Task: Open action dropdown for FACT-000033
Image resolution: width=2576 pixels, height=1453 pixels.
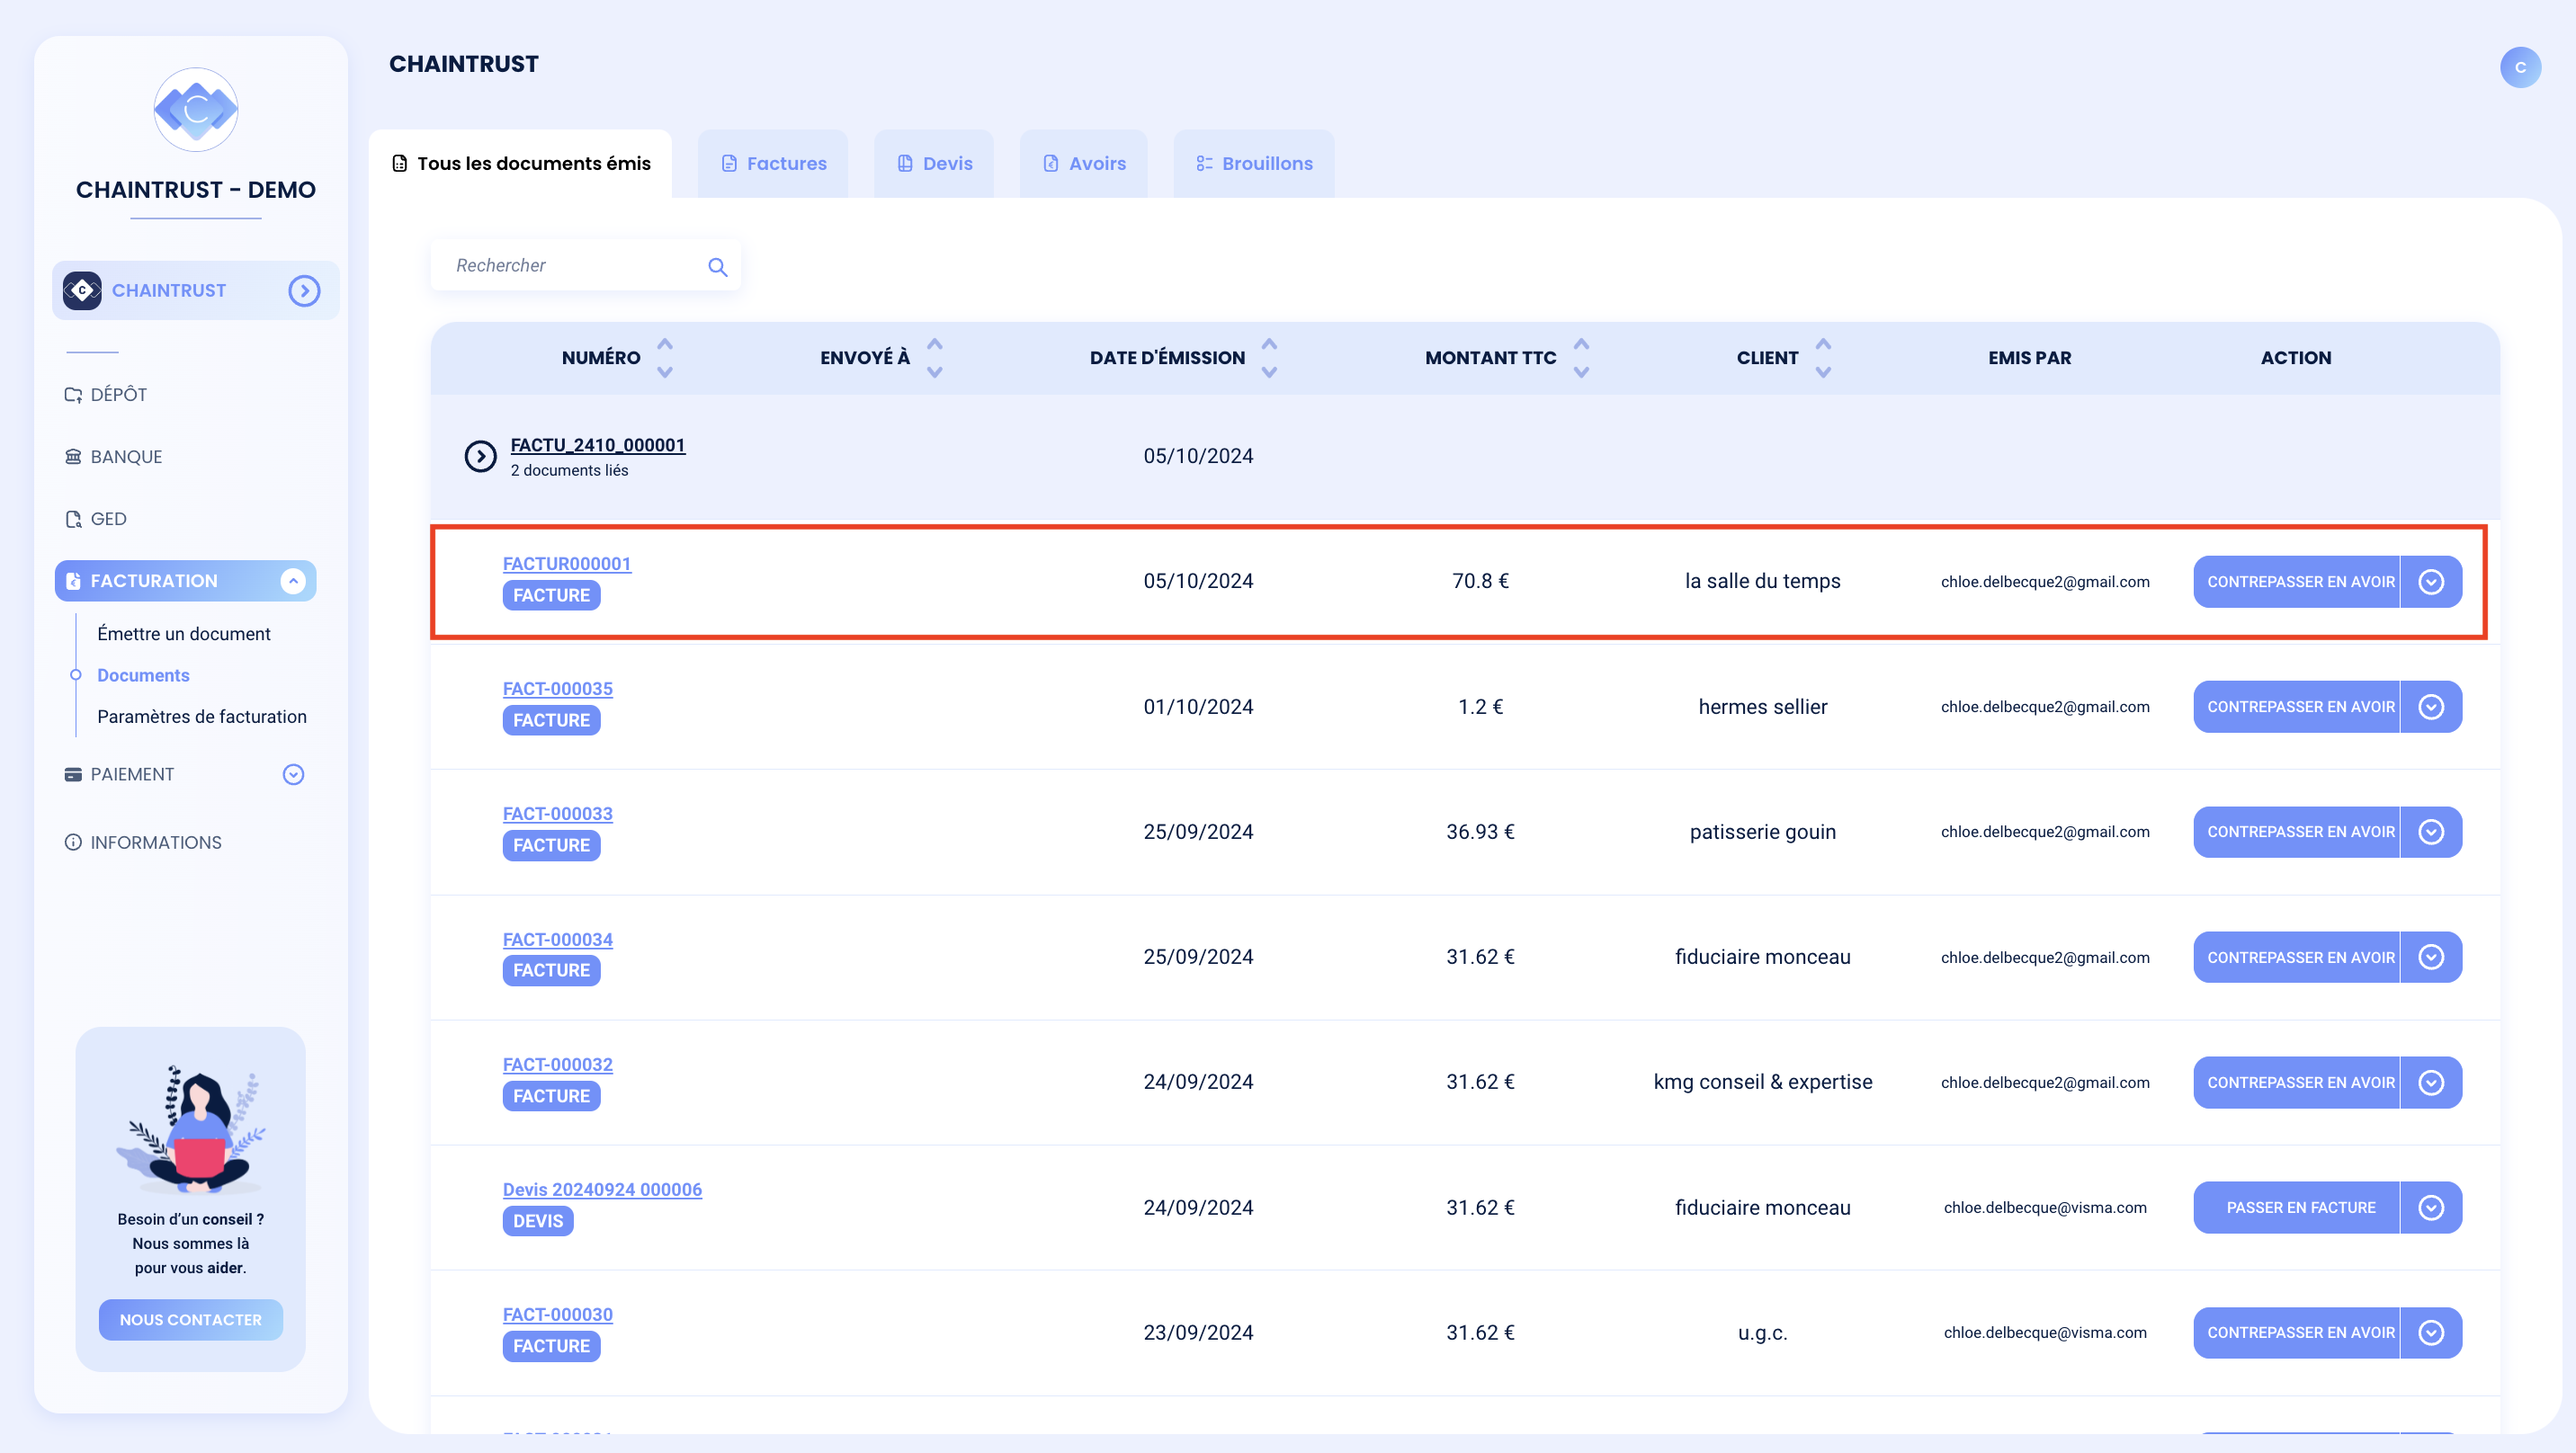Action: [x=2431, y=832]
